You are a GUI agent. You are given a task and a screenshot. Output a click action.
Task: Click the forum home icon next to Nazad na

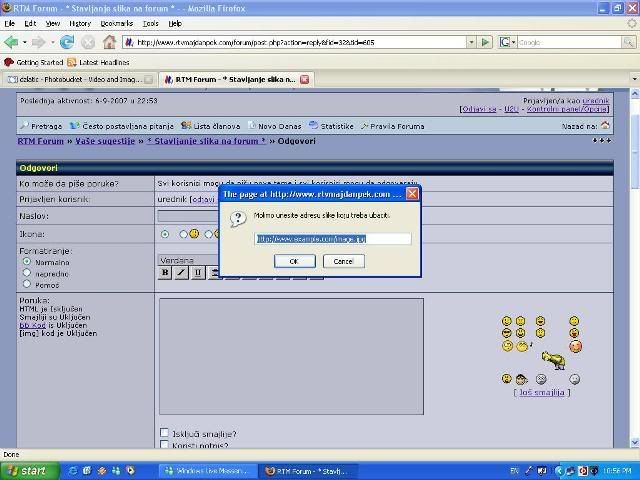pyautogui.click(x=605, y=125)
